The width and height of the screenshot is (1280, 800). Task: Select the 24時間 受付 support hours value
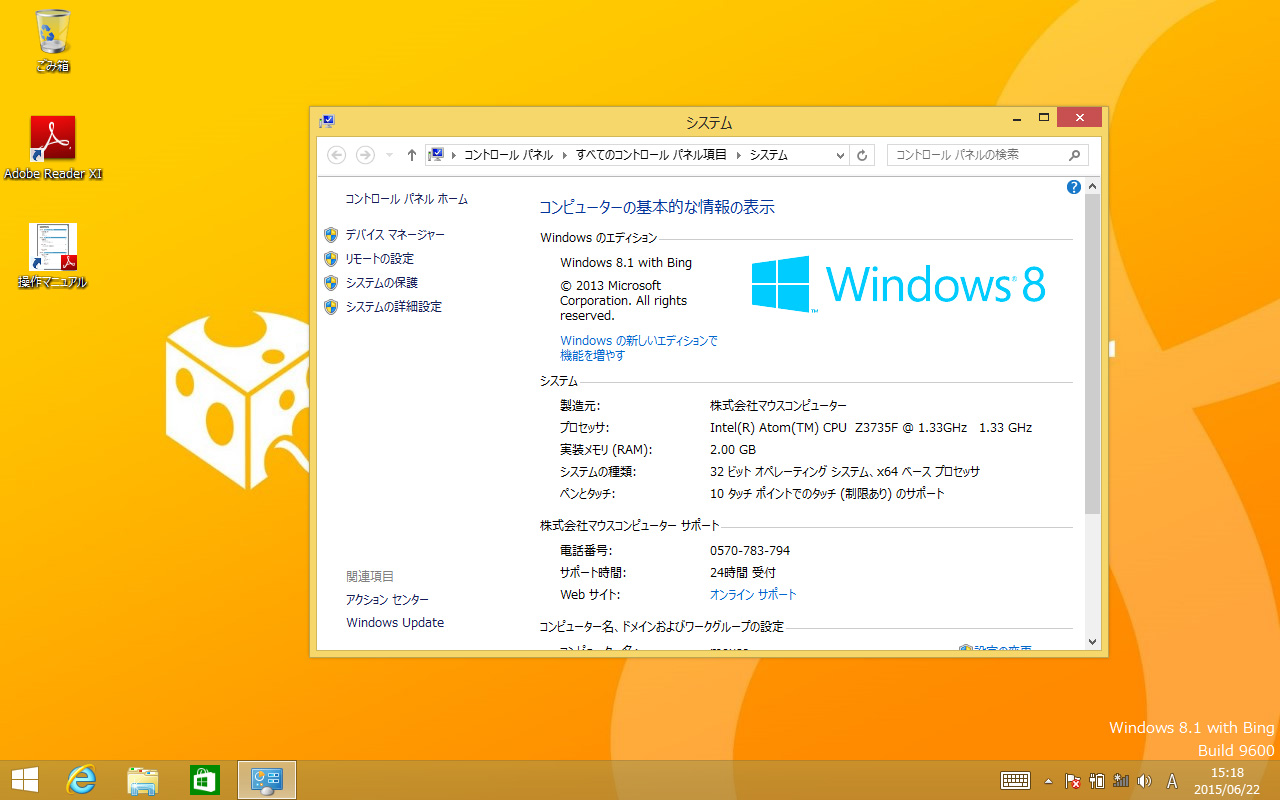click(x=742, y=573)
